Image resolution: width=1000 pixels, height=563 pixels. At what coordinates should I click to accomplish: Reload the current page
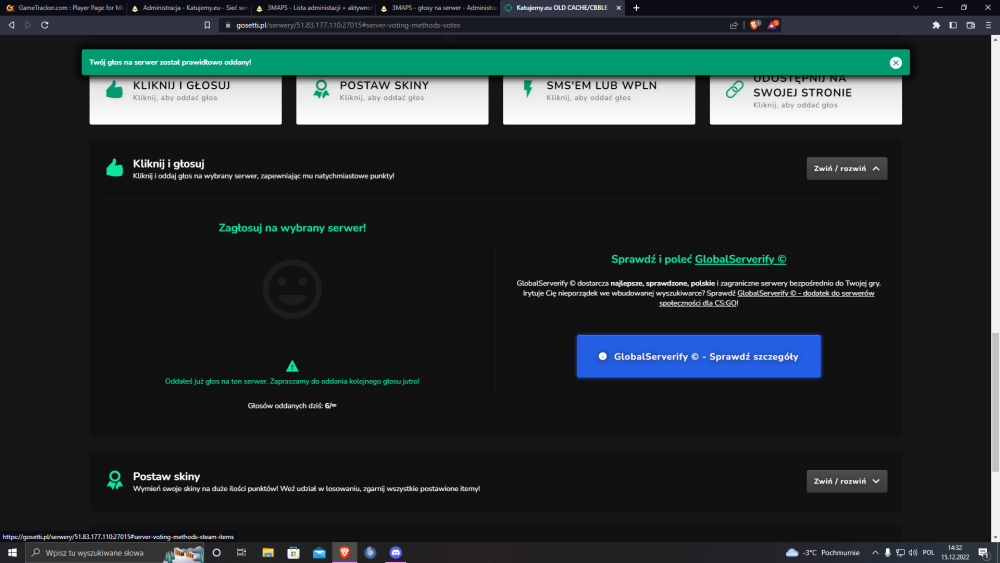click(x=45, y=25)
